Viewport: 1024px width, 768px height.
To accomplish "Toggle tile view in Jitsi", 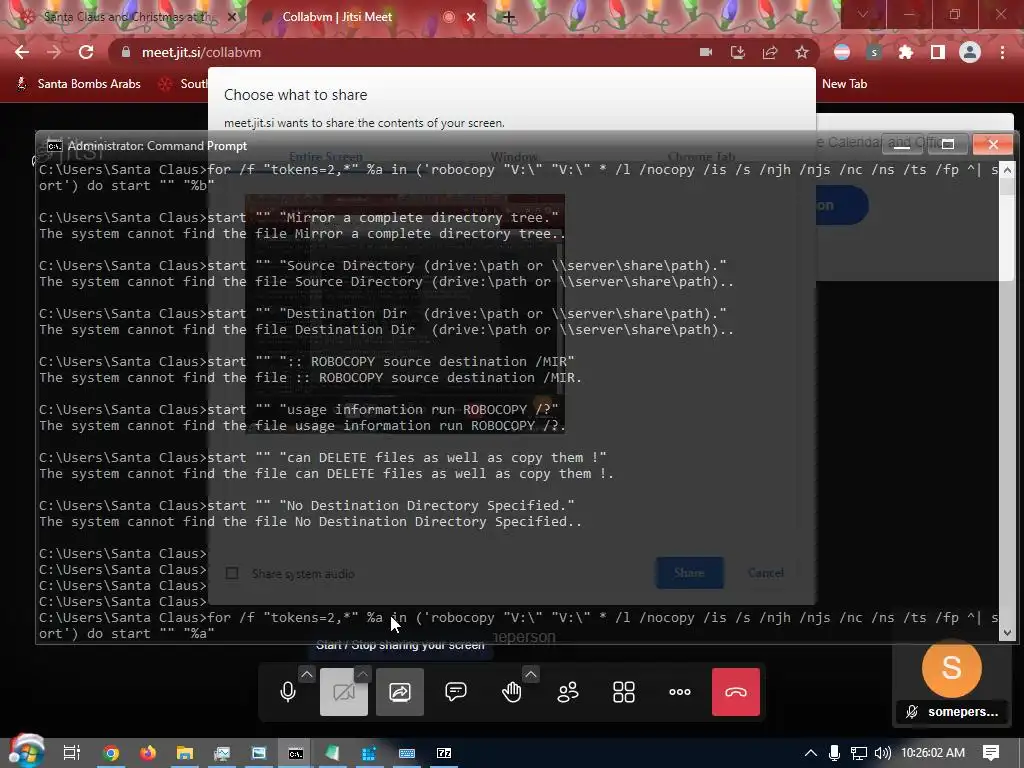I will click(x=624, y=692).
